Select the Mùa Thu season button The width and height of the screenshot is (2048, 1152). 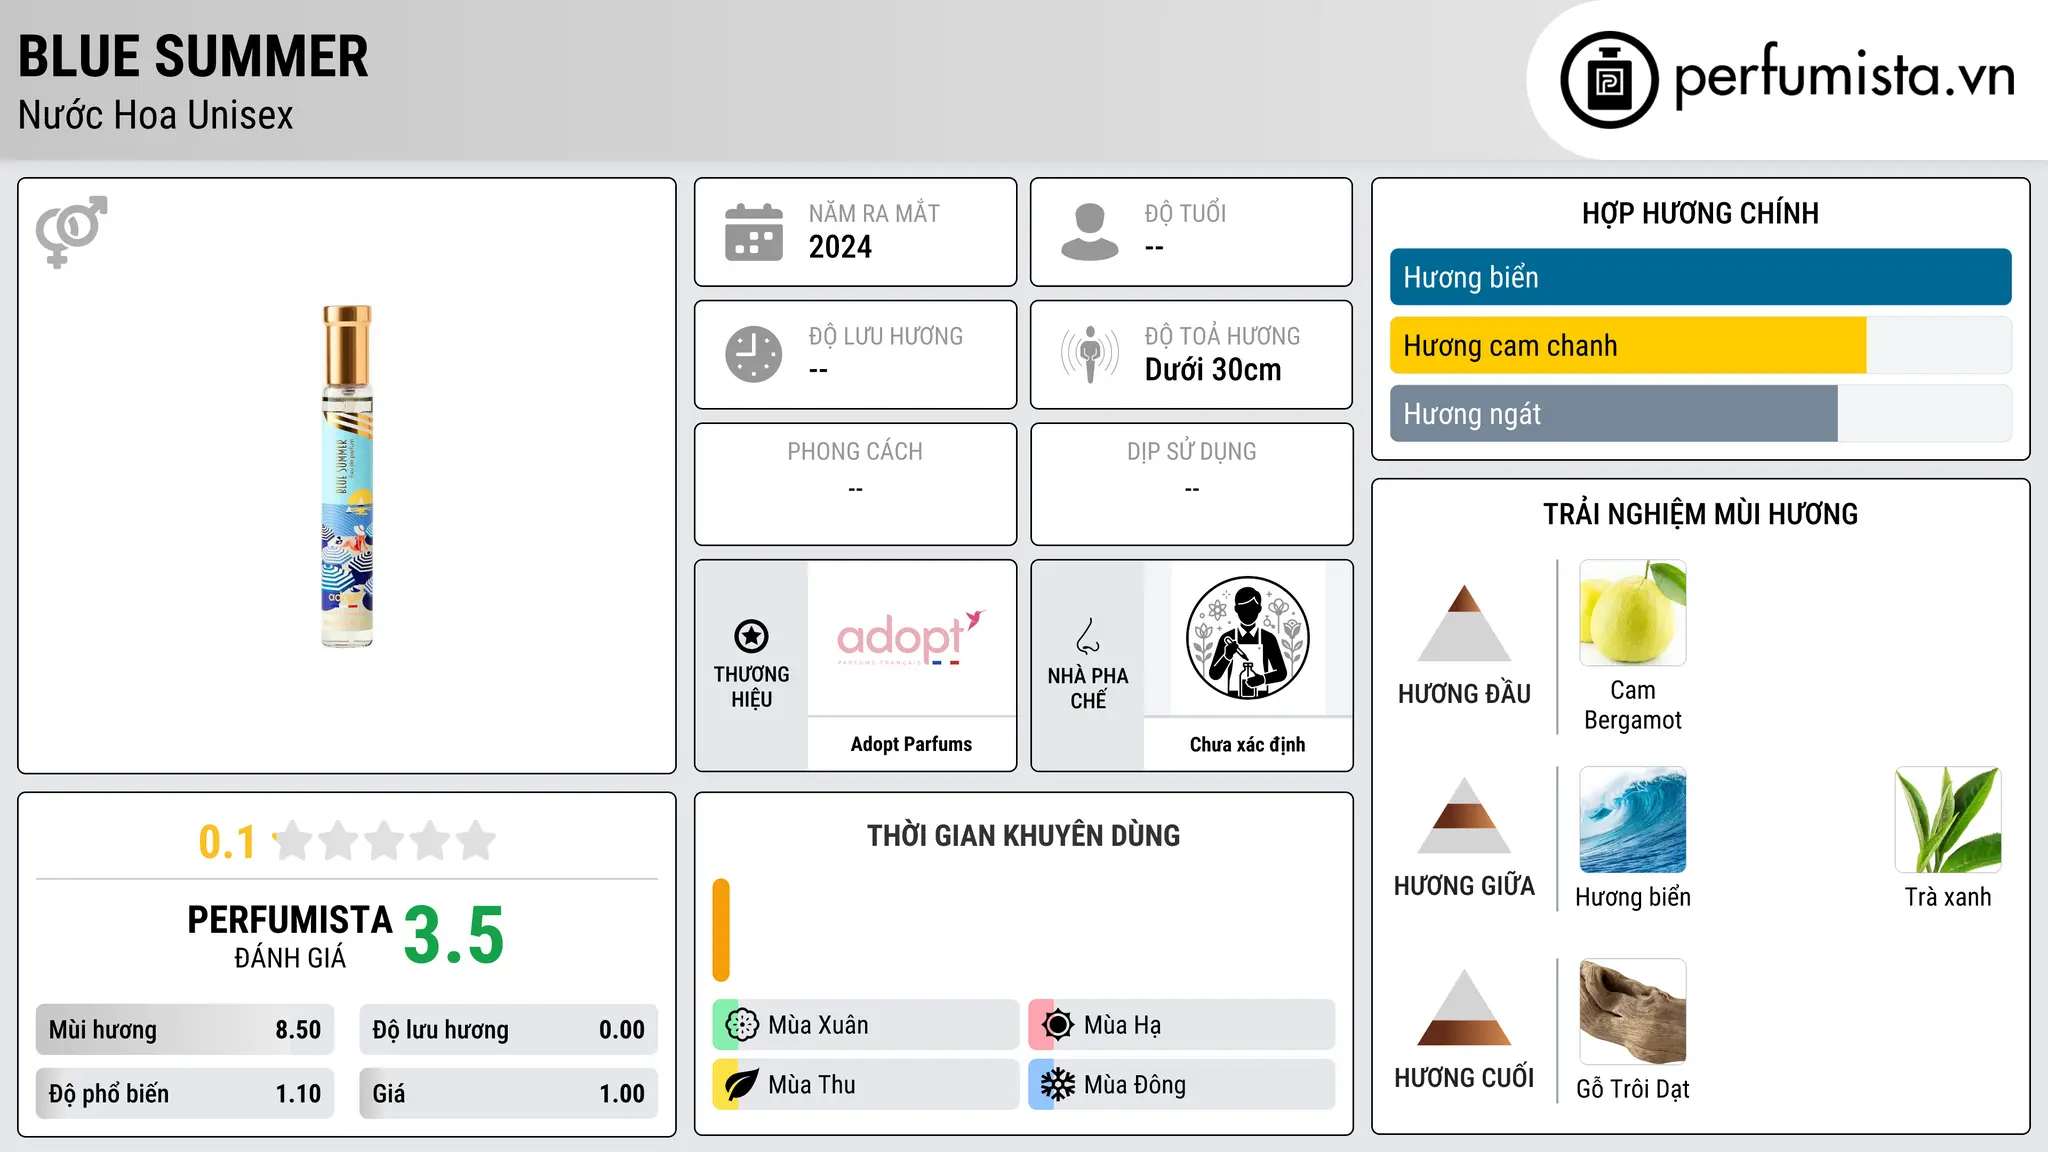(866, 1085)
